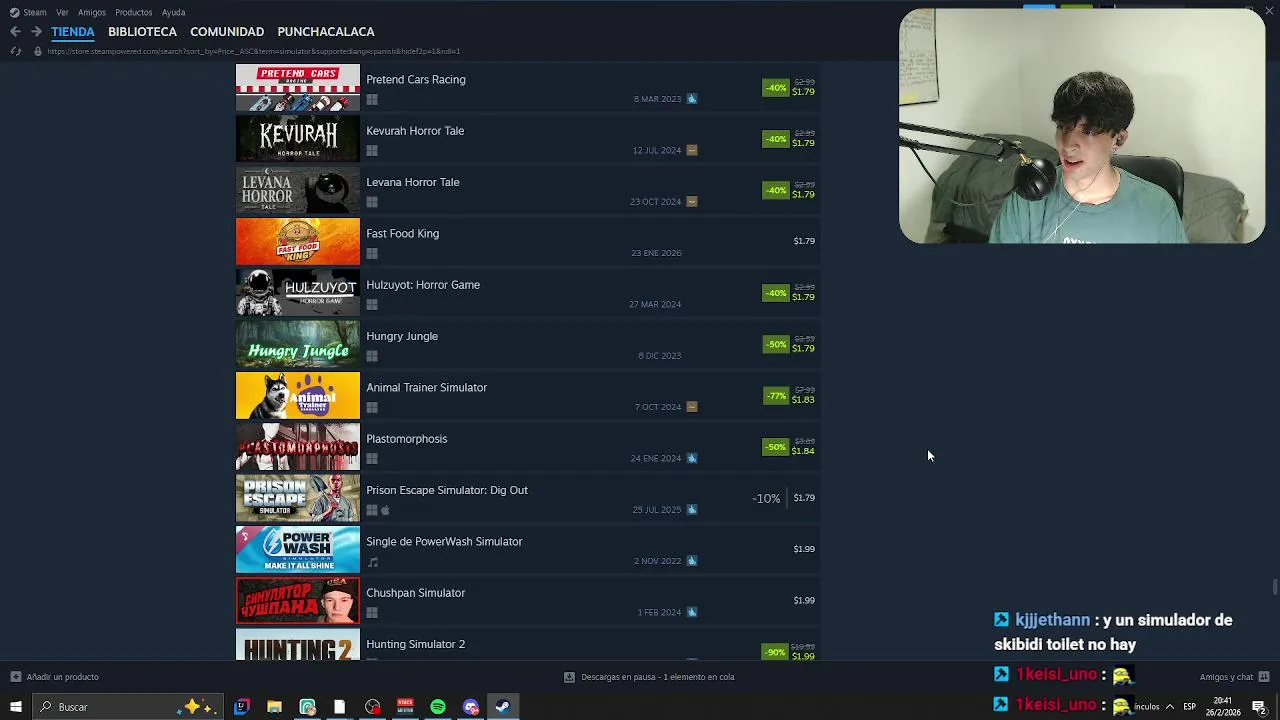Open Single de PowerWash Simulator title
The height and width of the screenshot is (720, 1280).
point(444,542)
